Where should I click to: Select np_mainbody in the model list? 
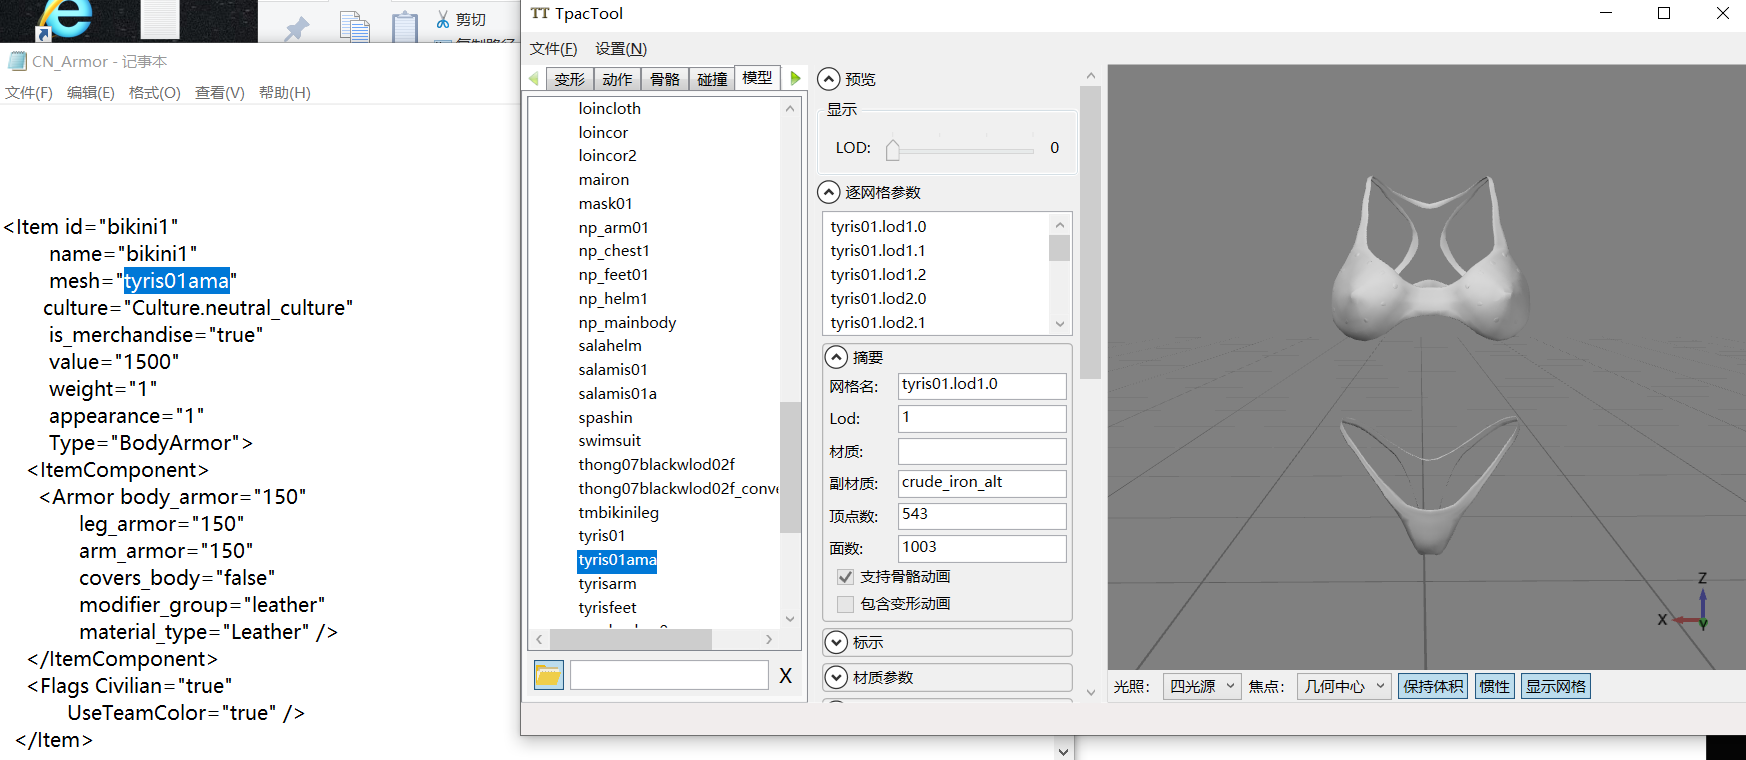627,323
